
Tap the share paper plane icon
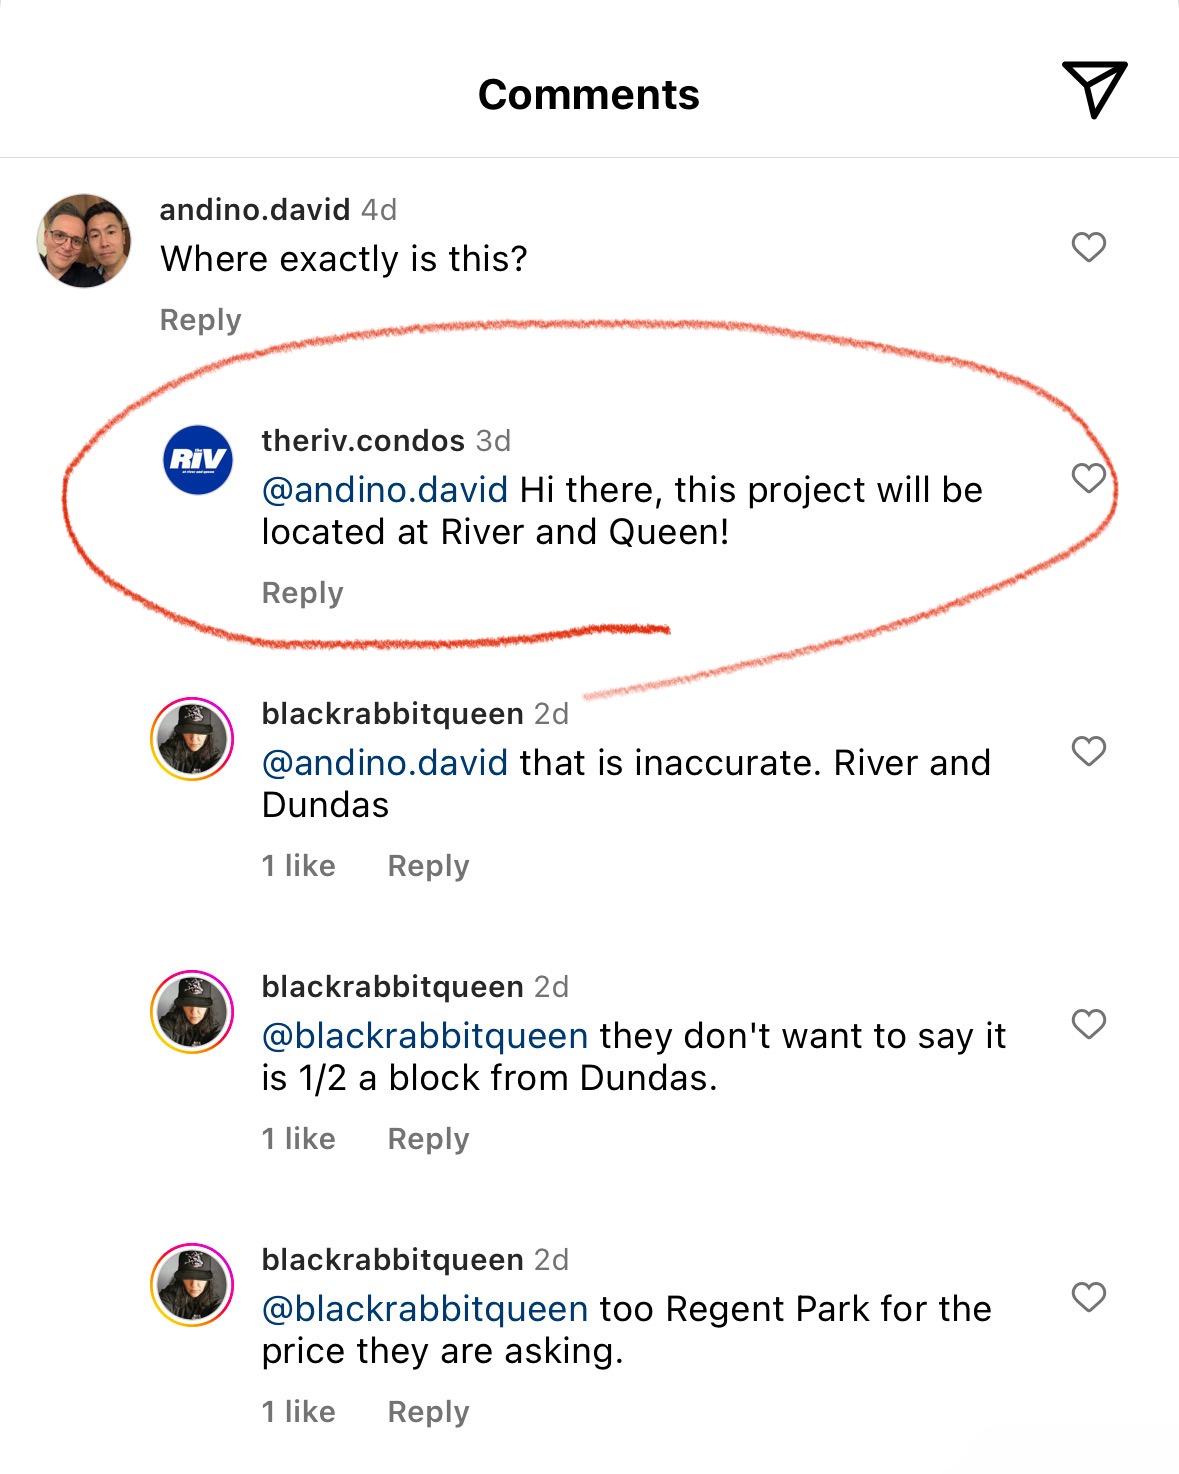[x=1094, y=90]
